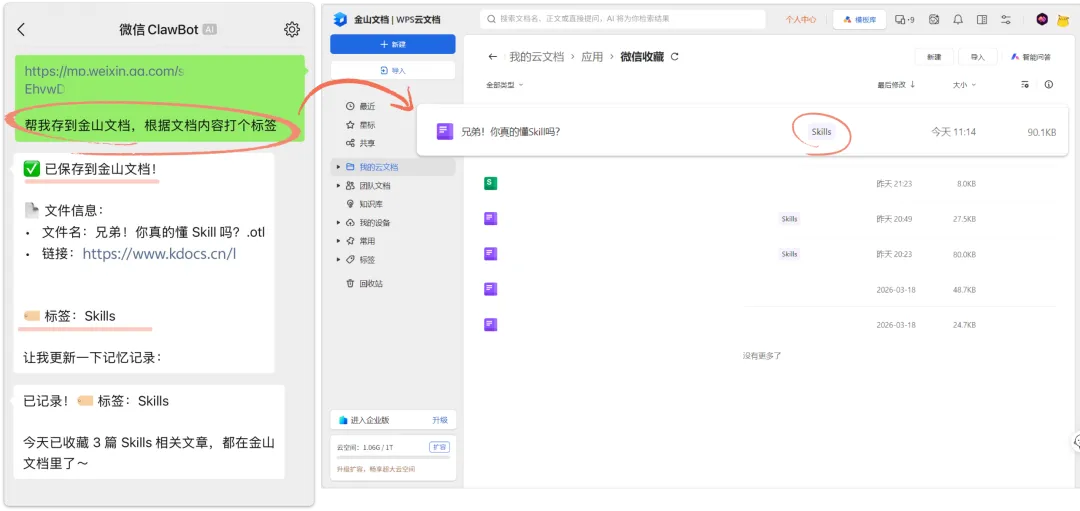Click the yellow profile avatar
This screenshot has width=1080, height=511.
point(1063,19)
